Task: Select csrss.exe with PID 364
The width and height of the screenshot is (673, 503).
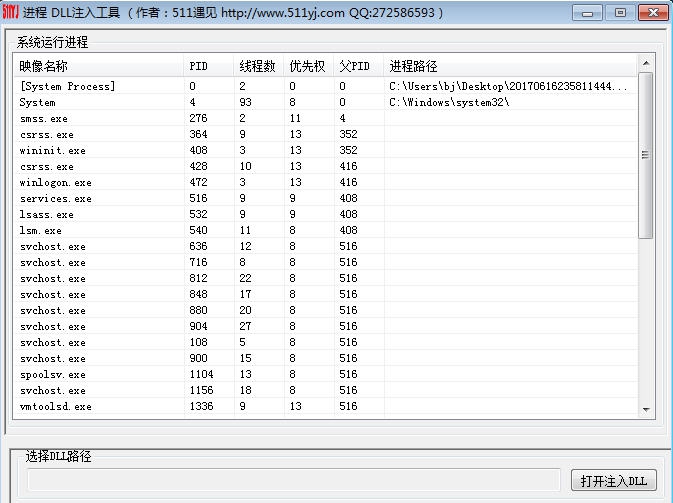Action: (x=325, y=134)
